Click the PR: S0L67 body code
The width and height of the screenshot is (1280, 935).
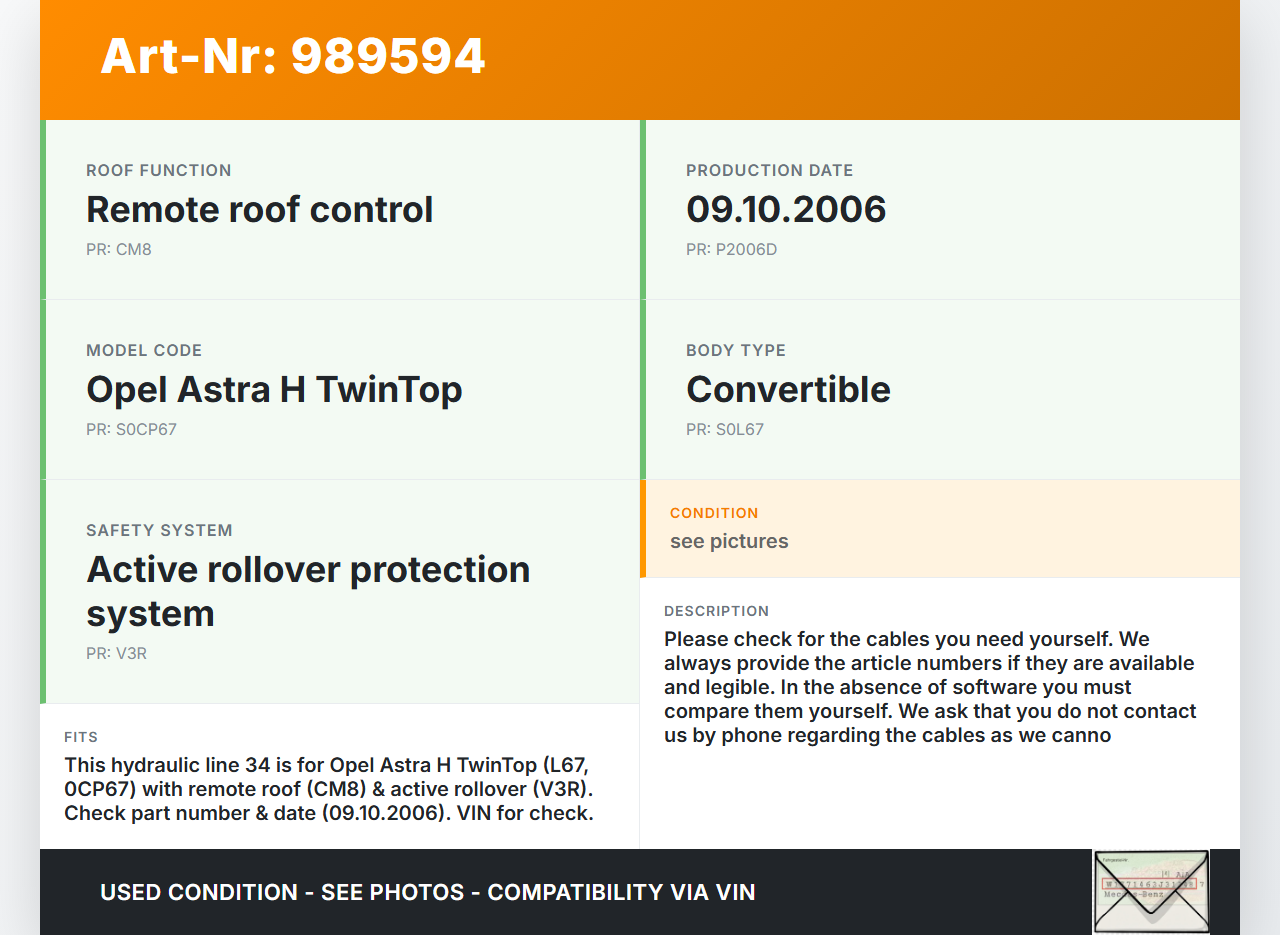pos(725,429)
